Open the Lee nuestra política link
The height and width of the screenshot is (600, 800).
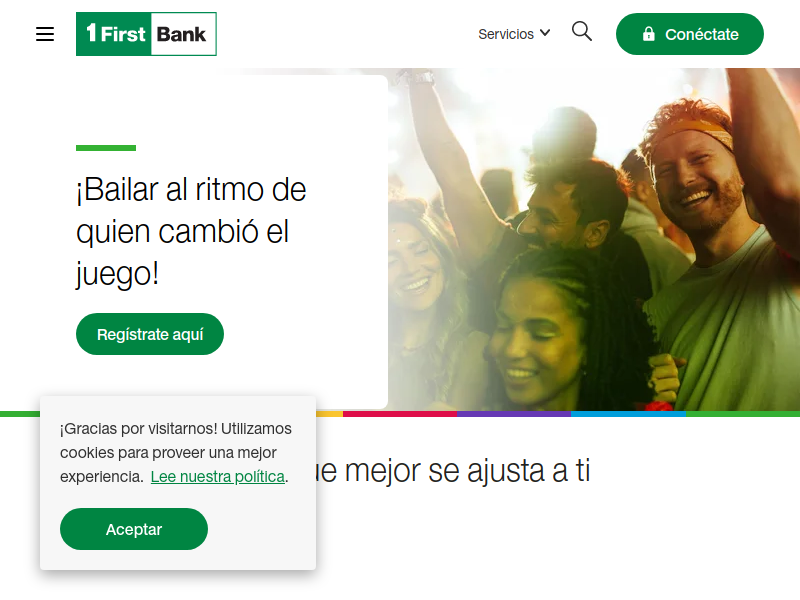(218, 477)
